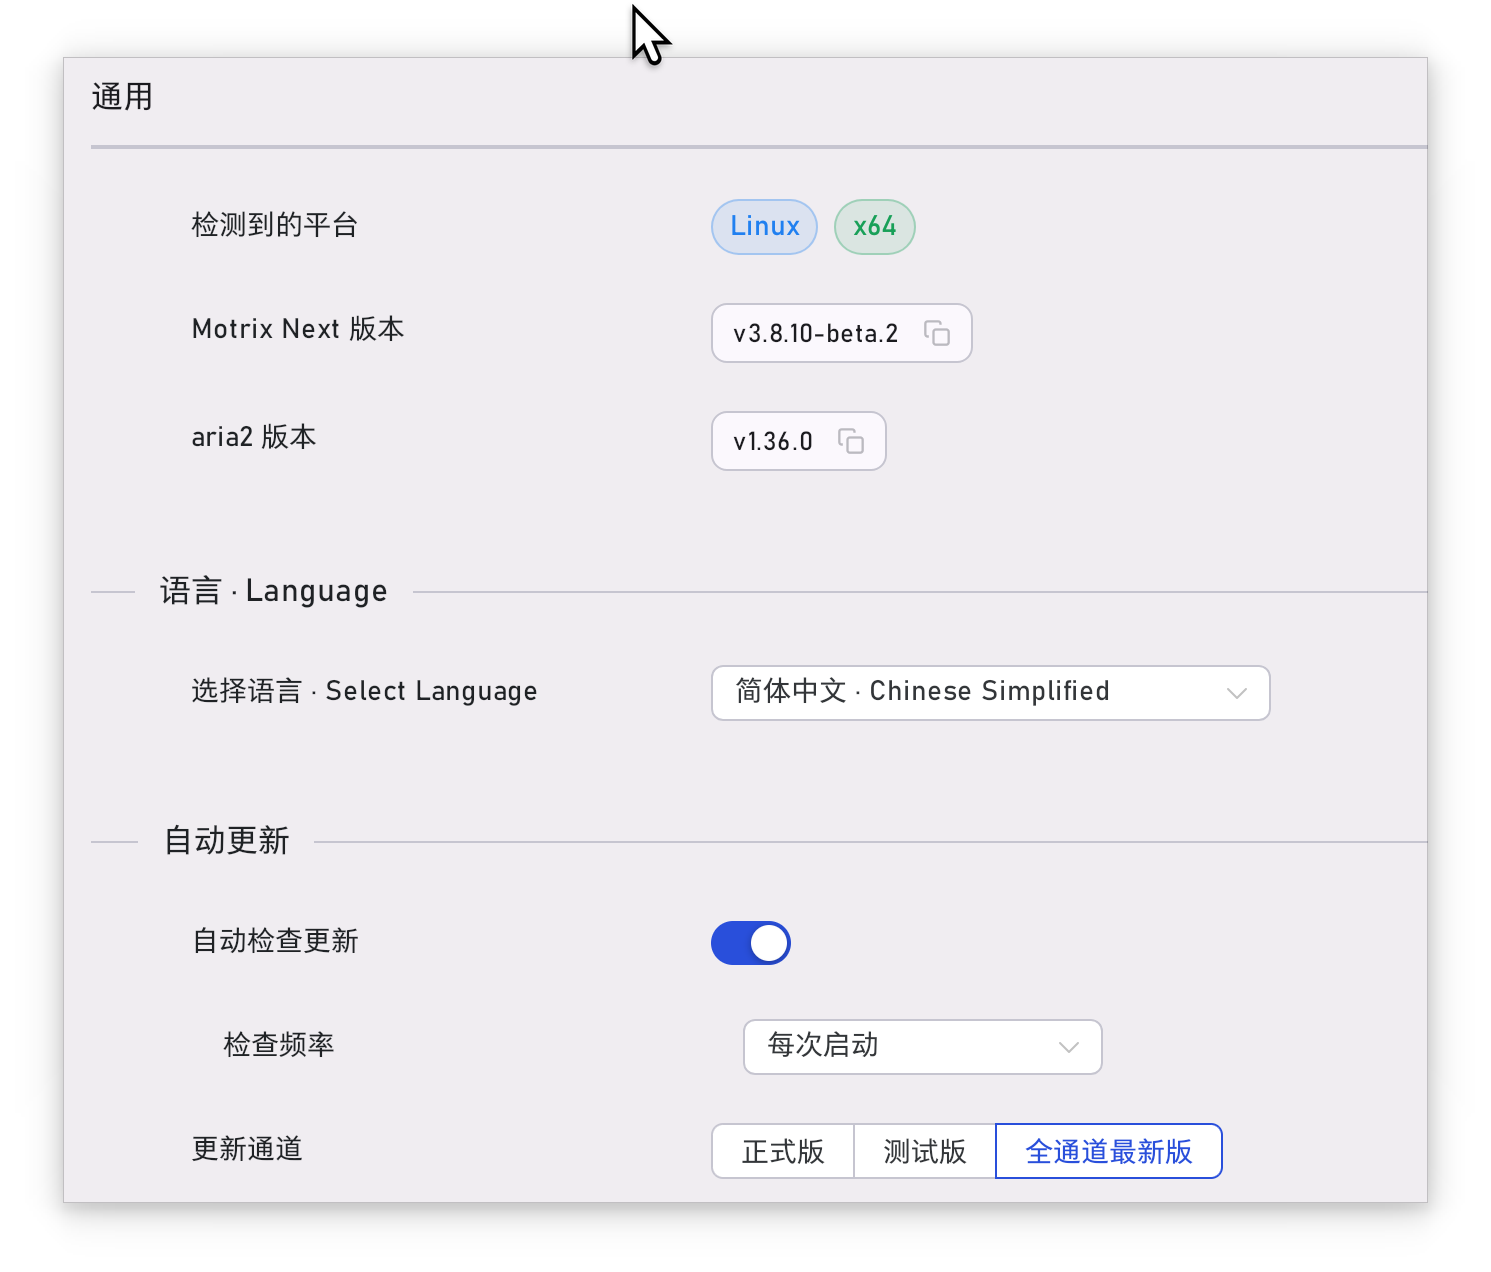1491x1272 pixels.
Task: Click the 自动更新 section heading
Action: 227,841
